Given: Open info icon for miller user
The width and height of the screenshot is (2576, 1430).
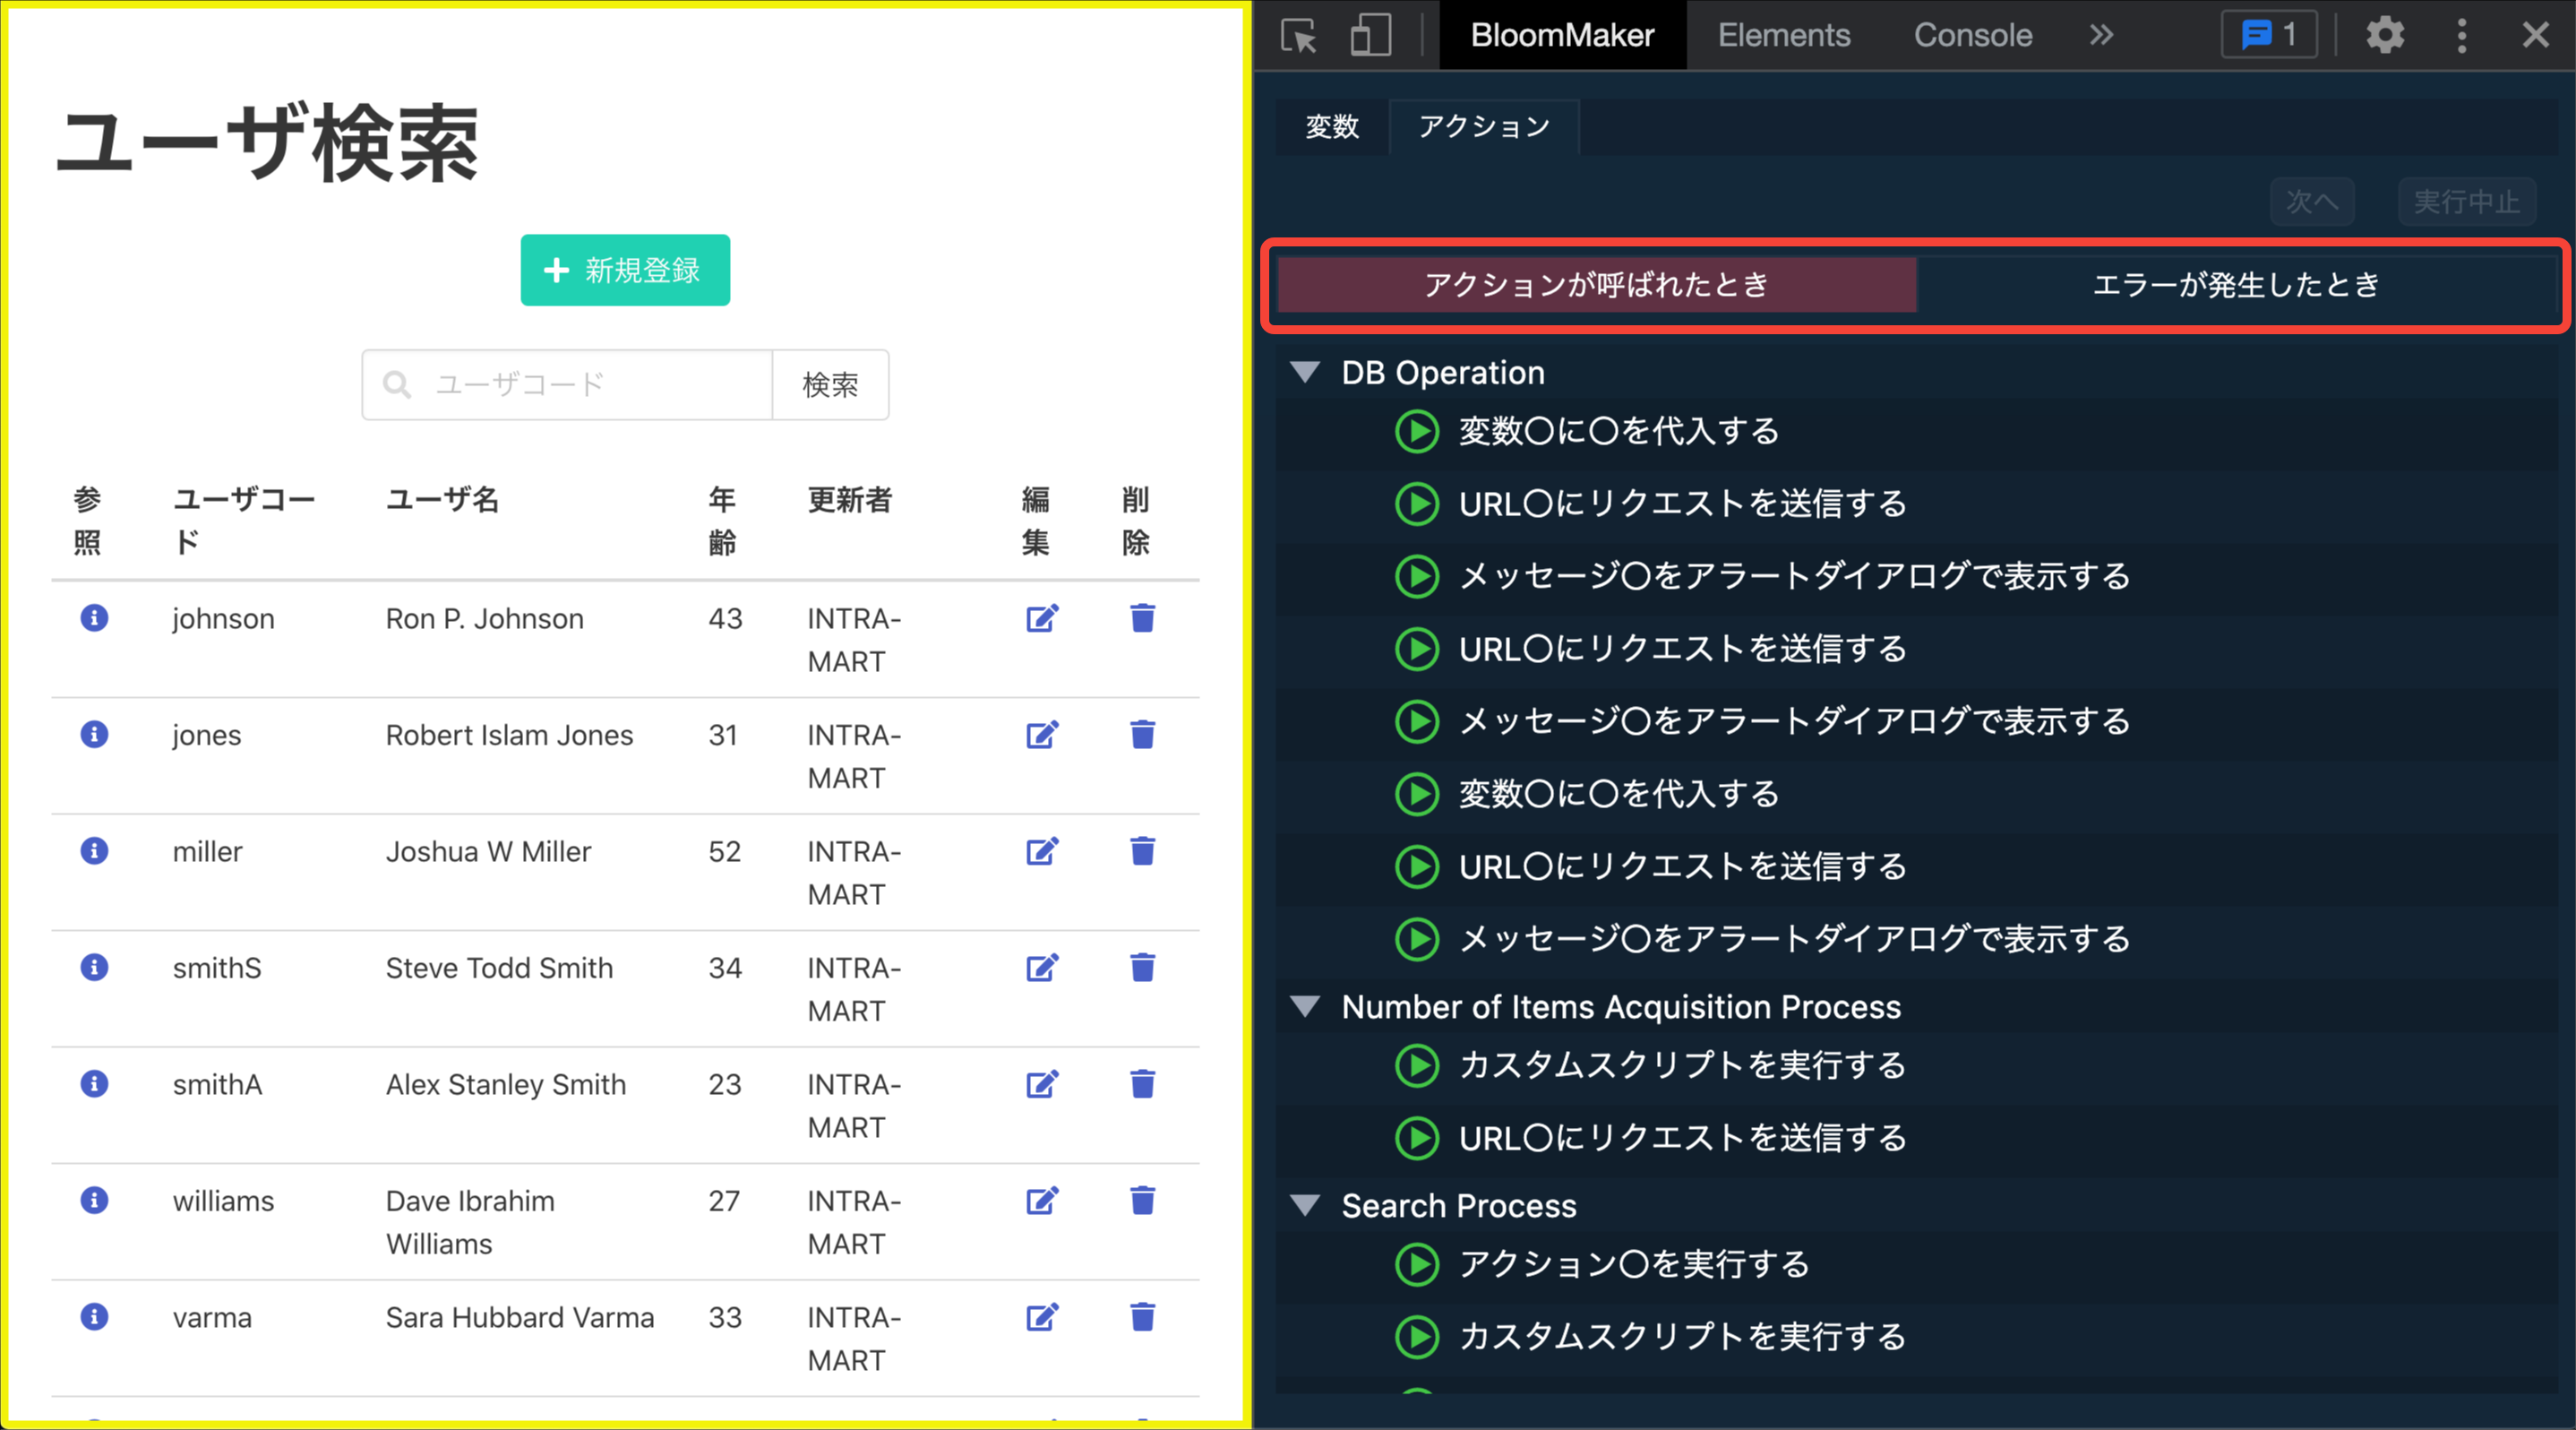Looking at the screenshot, I should [94, 851].
